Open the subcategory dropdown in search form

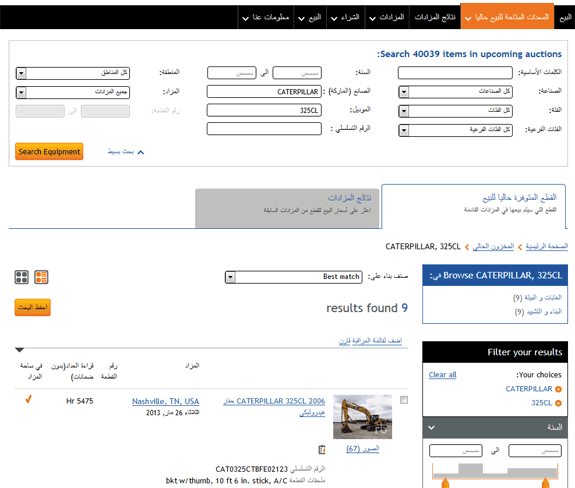455,130
